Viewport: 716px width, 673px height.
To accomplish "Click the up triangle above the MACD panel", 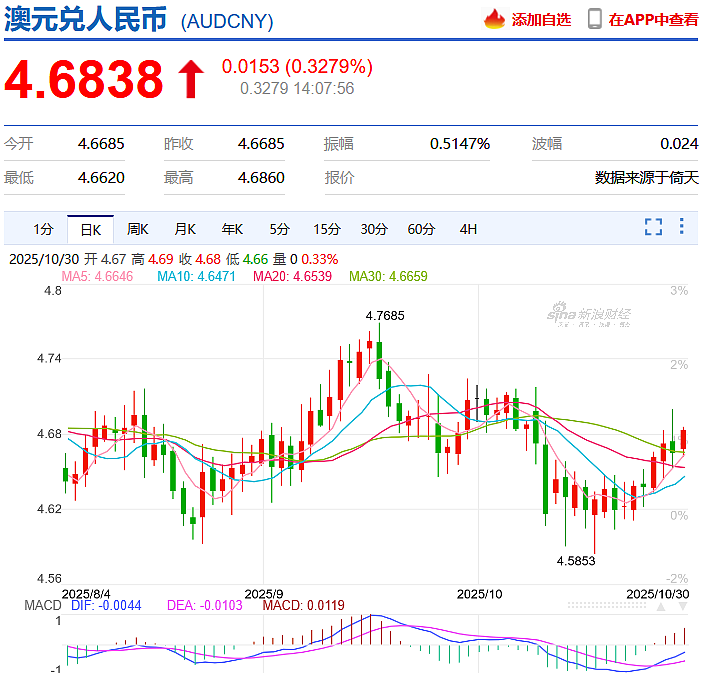I will point(661,607).
